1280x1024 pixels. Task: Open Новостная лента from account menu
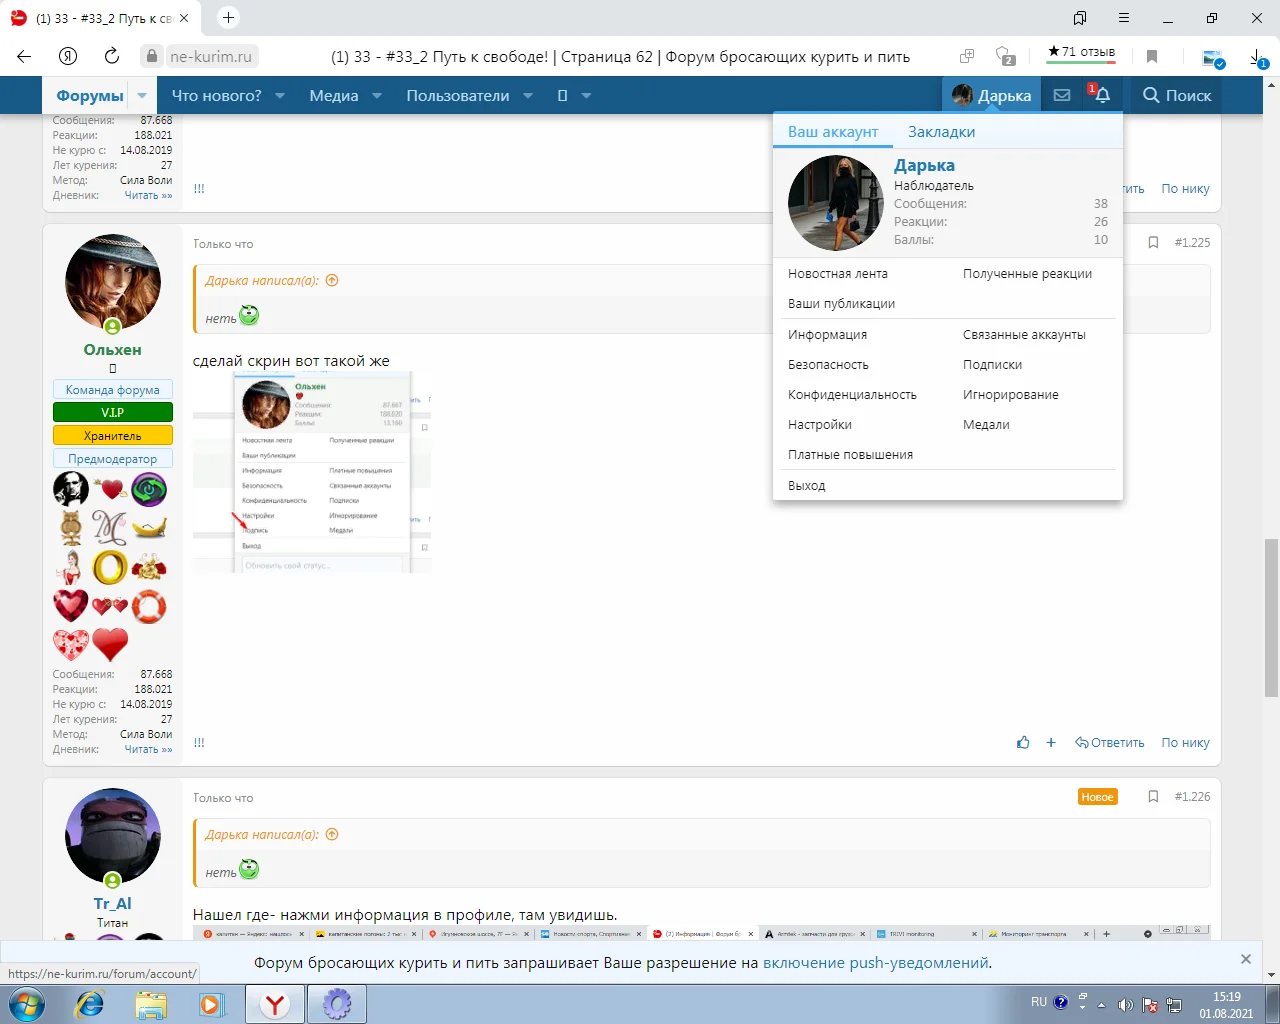pyautogui.click(x=838, y=274)
